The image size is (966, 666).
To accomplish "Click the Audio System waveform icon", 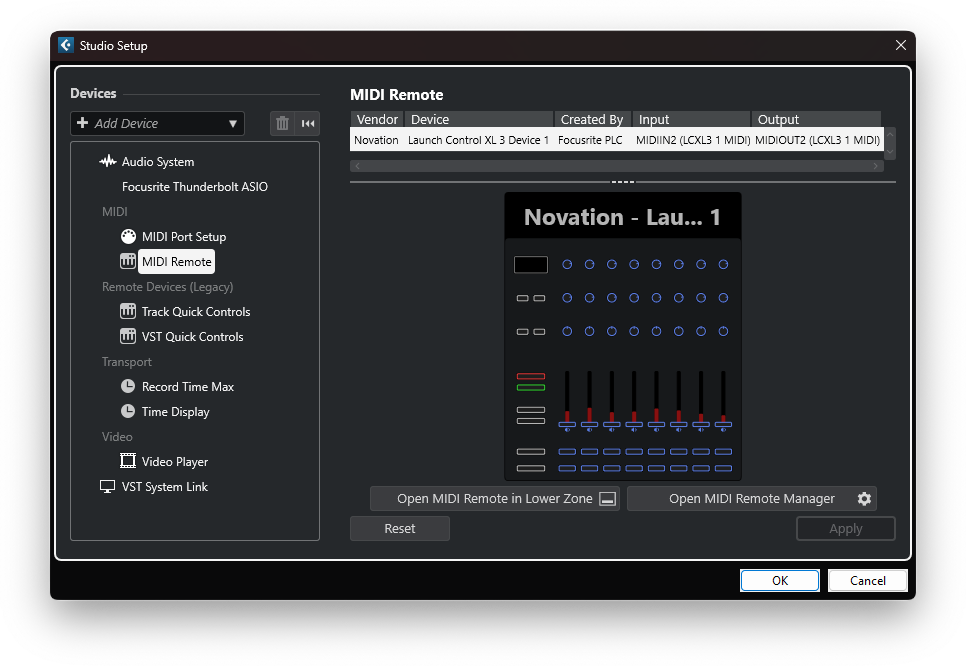I will point(108,161).
